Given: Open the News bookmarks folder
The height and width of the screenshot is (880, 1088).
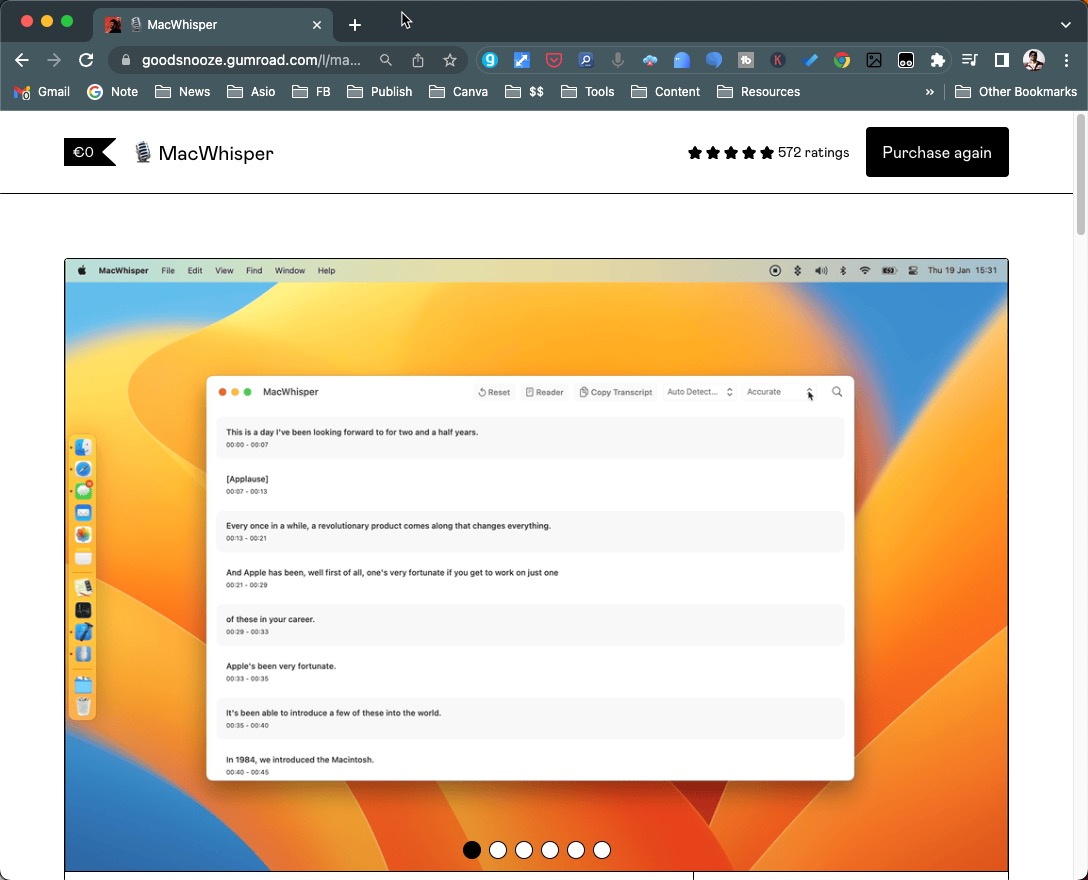Looking at the screenshot, I should point(182,92).
